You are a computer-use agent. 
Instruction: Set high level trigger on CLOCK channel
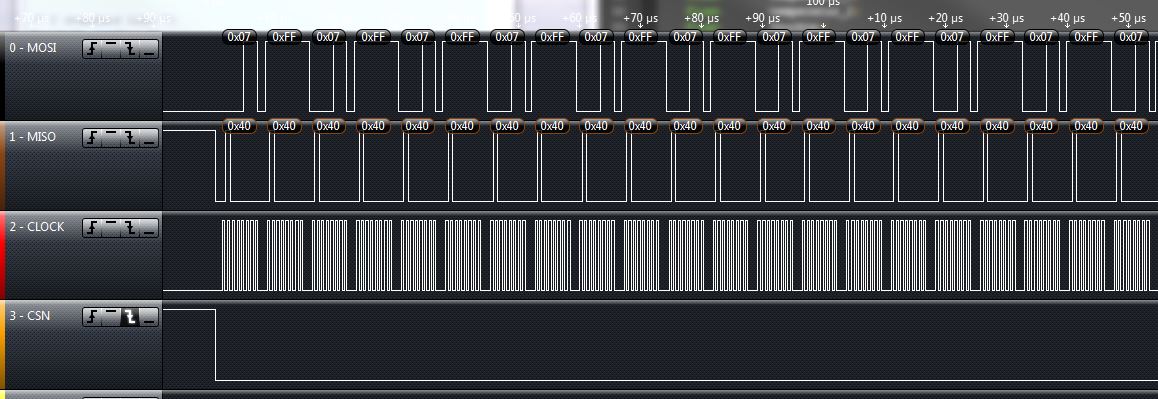(112, 228)
